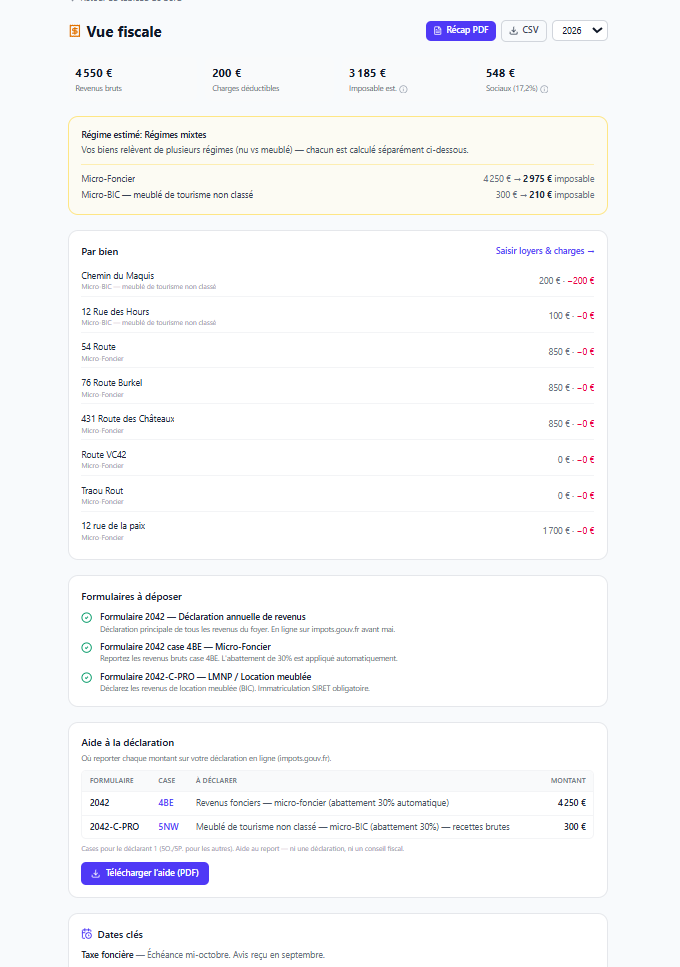Click check icon beside Formulaire 2042 Déclaration annuelle
This screenshot has width=680, height=967.
[x=87, y=617]
